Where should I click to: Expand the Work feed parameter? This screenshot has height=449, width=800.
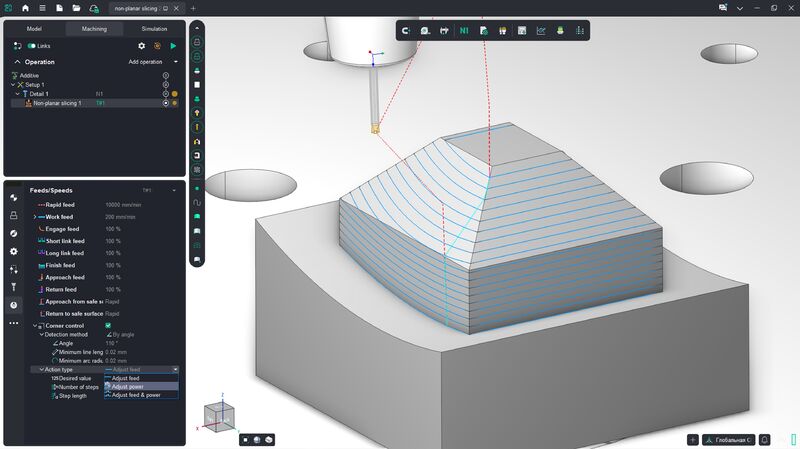35,217
